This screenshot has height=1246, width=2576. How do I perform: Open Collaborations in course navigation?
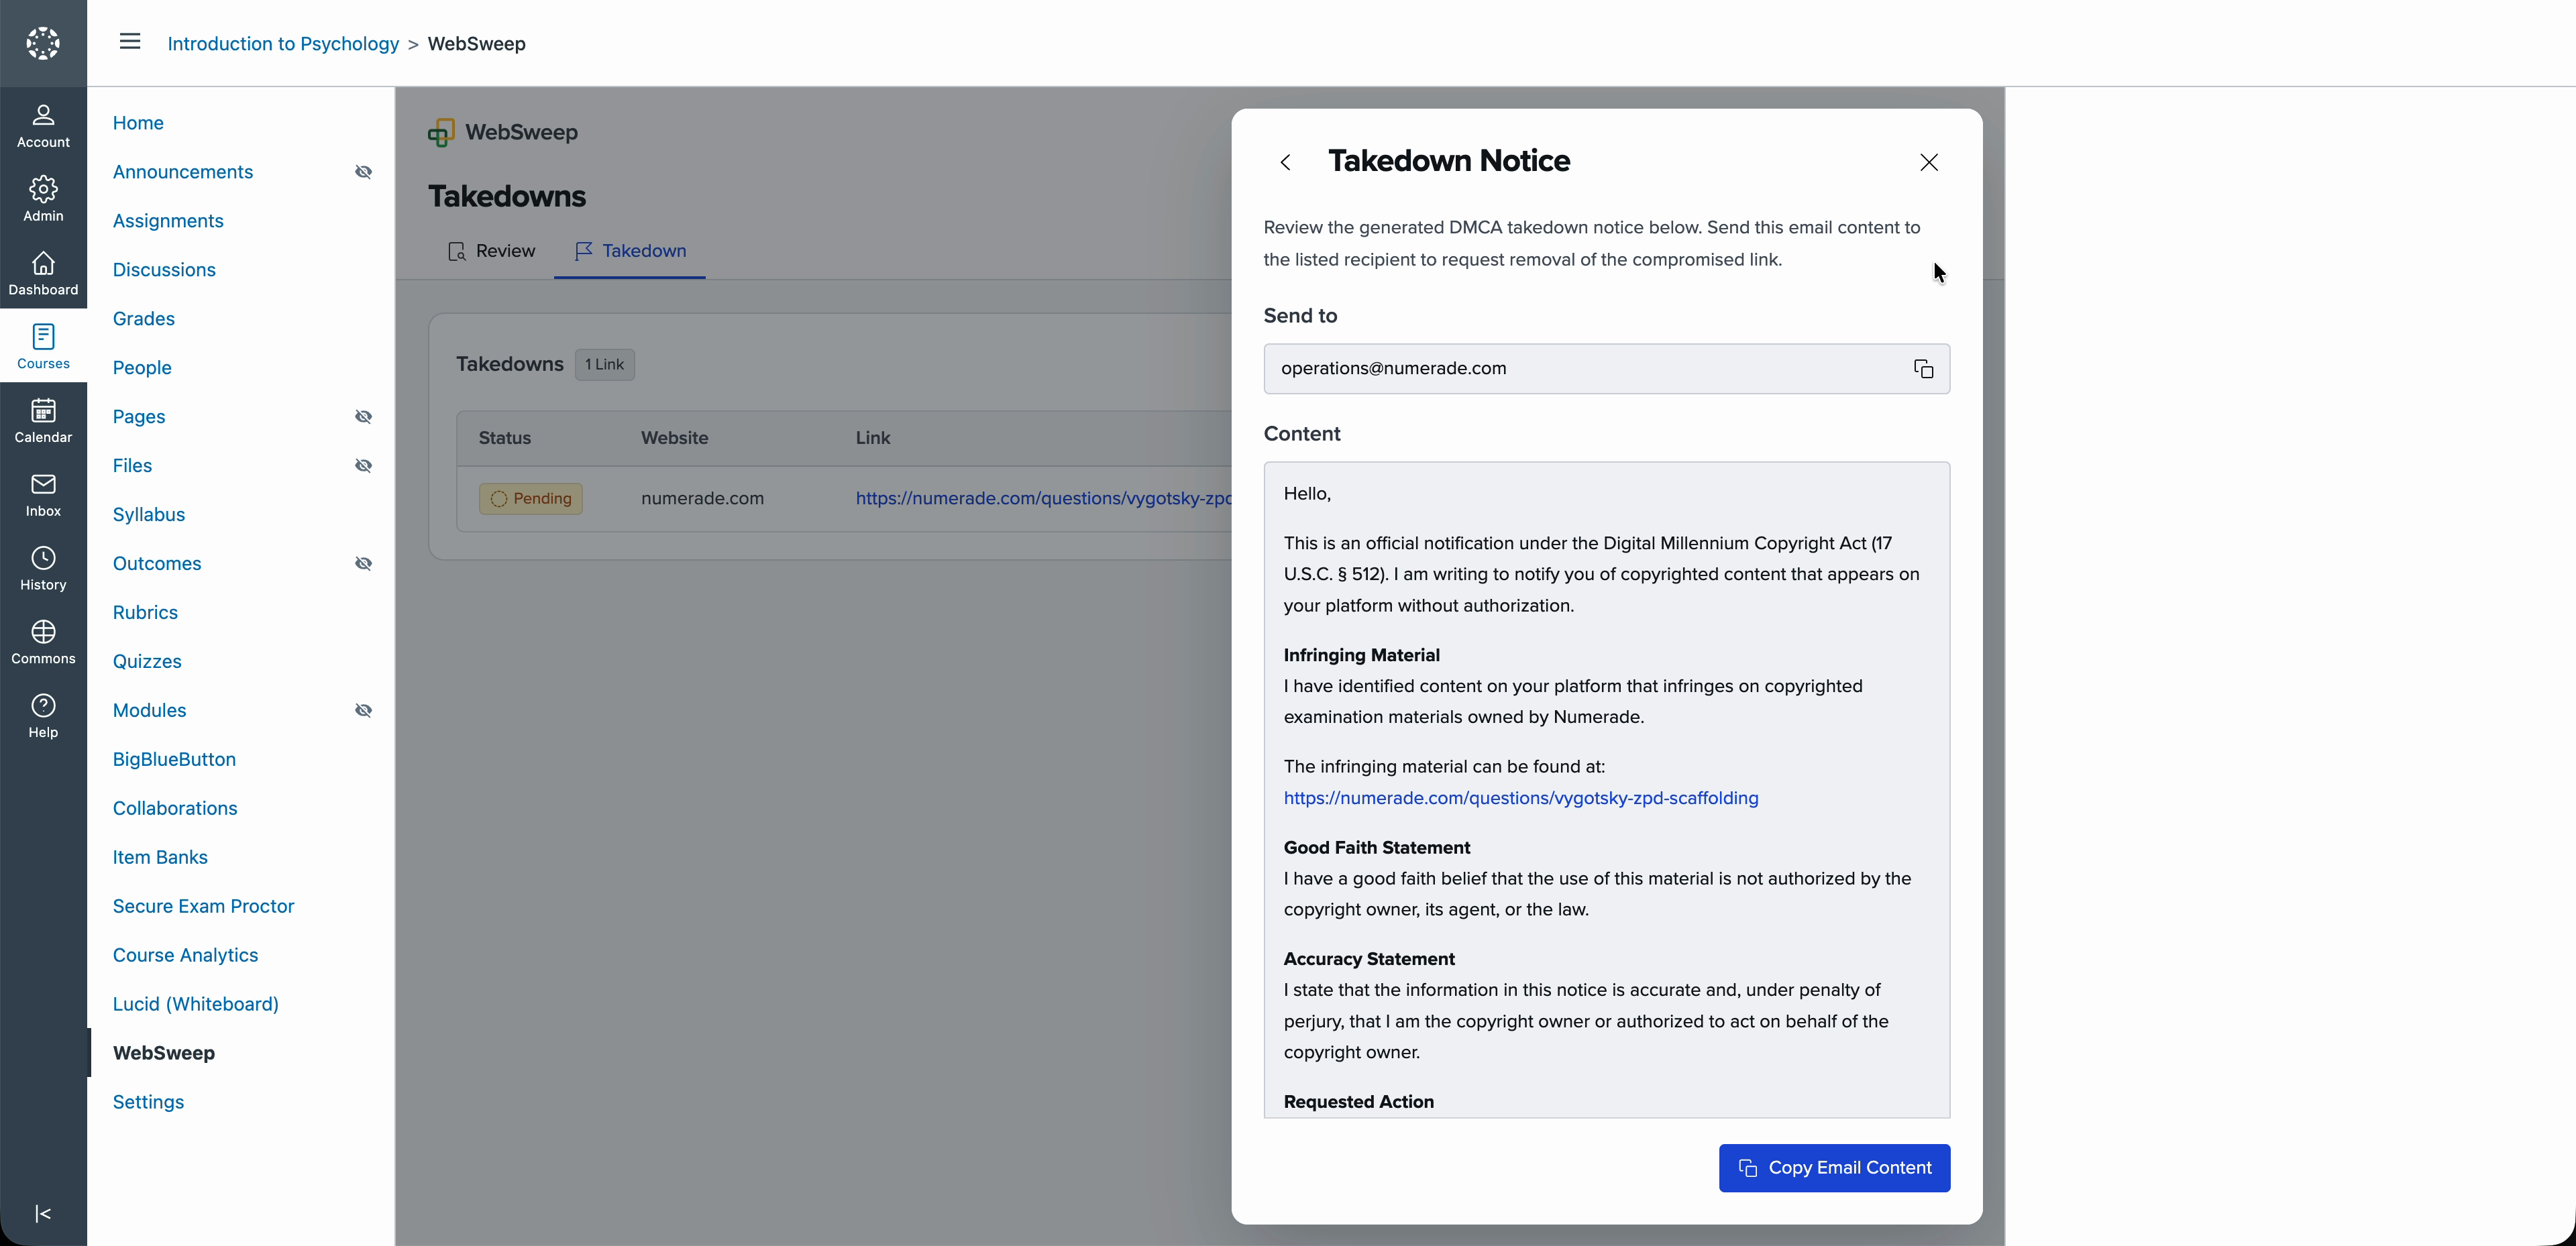[x=175, y=809]
